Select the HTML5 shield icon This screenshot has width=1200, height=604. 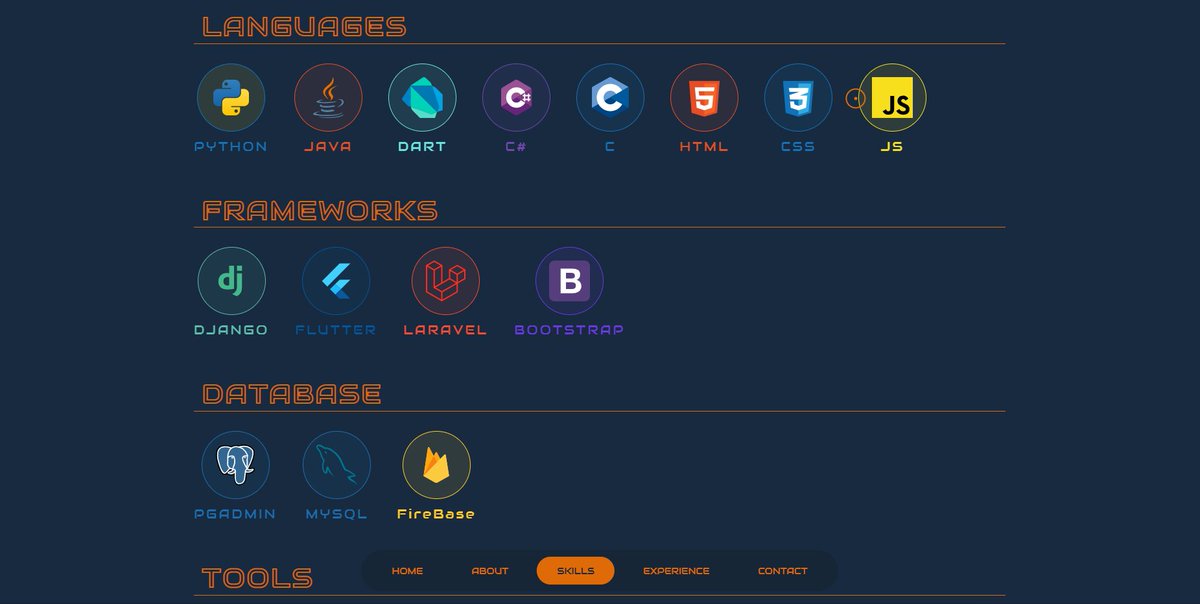coord(704,98)
